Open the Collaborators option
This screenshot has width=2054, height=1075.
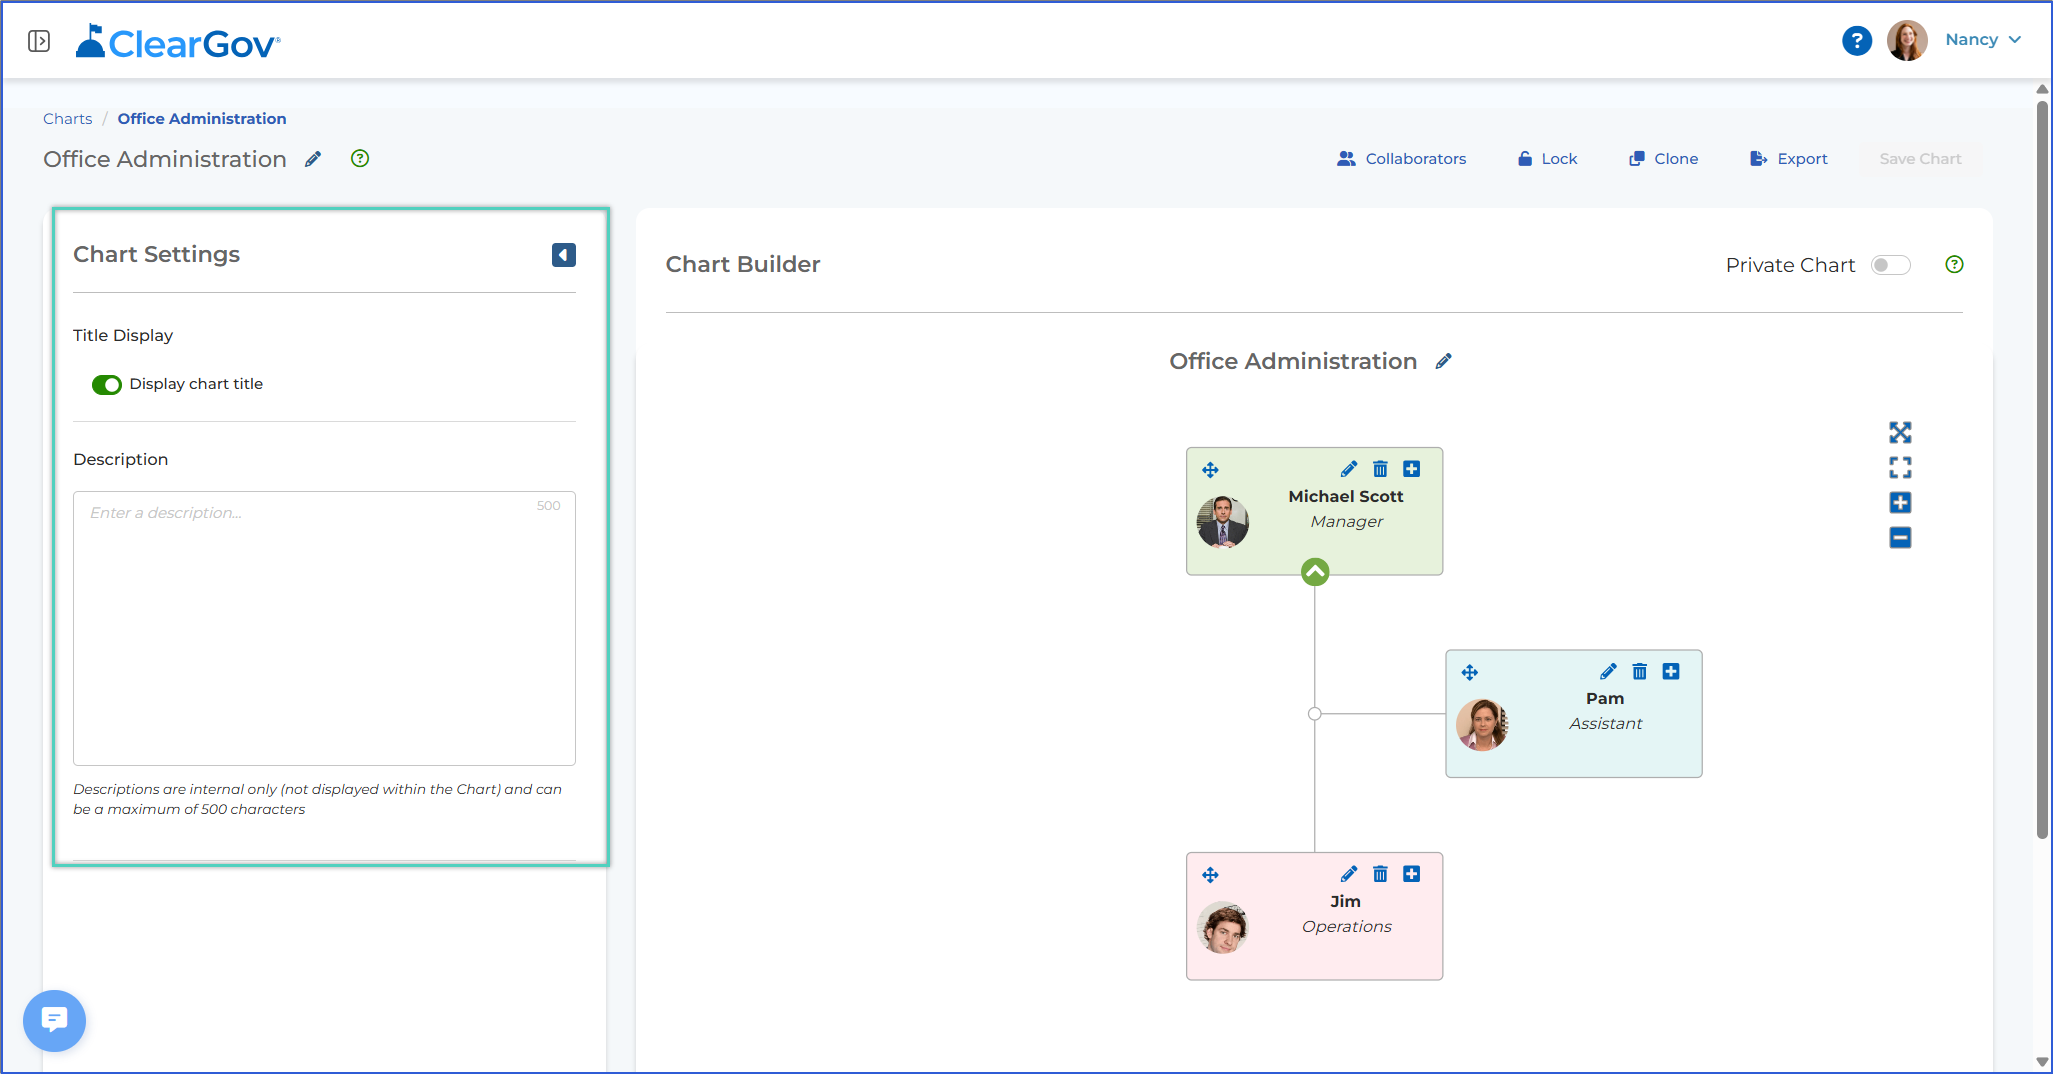pos(1402,159)
